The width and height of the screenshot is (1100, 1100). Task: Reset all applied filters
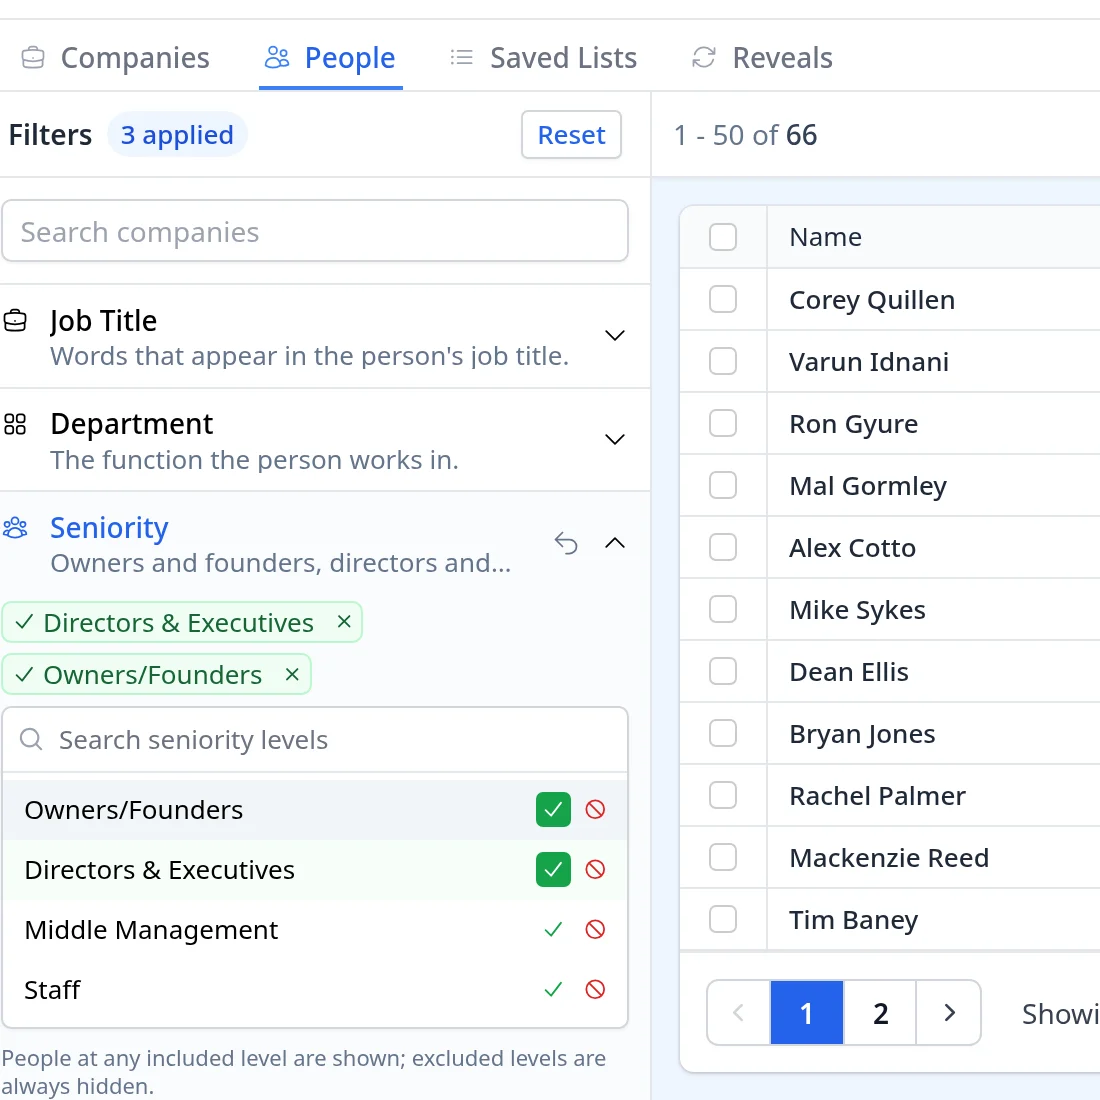pyautogui.click(x=571, y=135)
